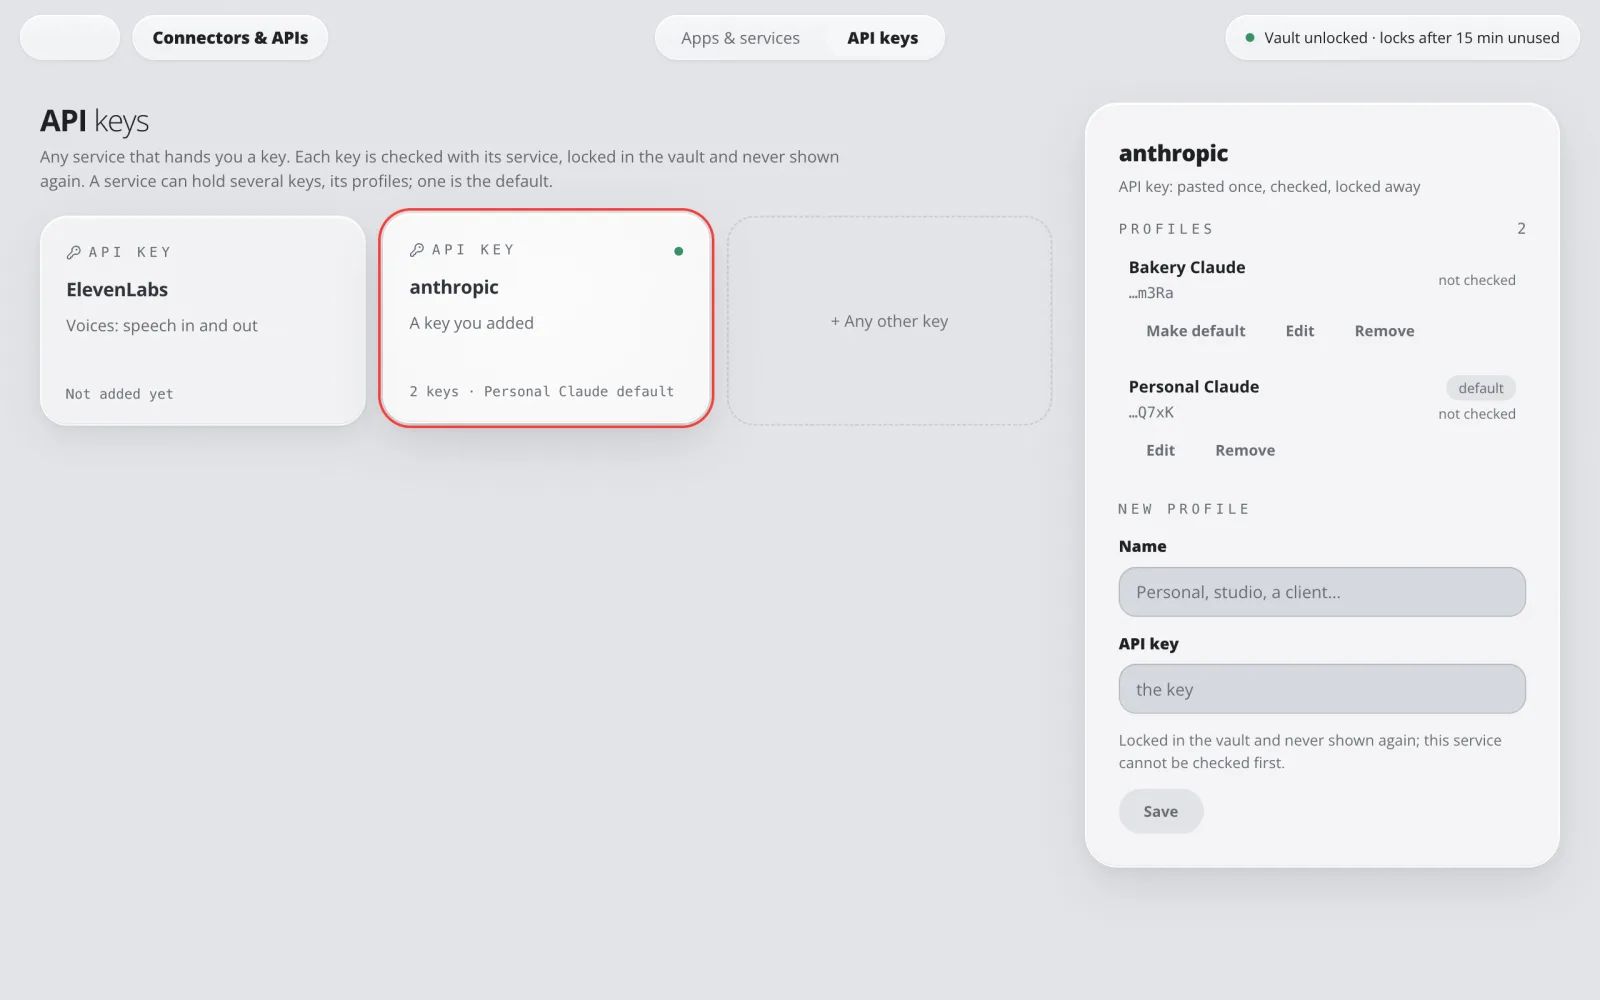Click the default badge on Personal Claude
This screenshot has height=1000, width=1600.
click(1480, 388)
